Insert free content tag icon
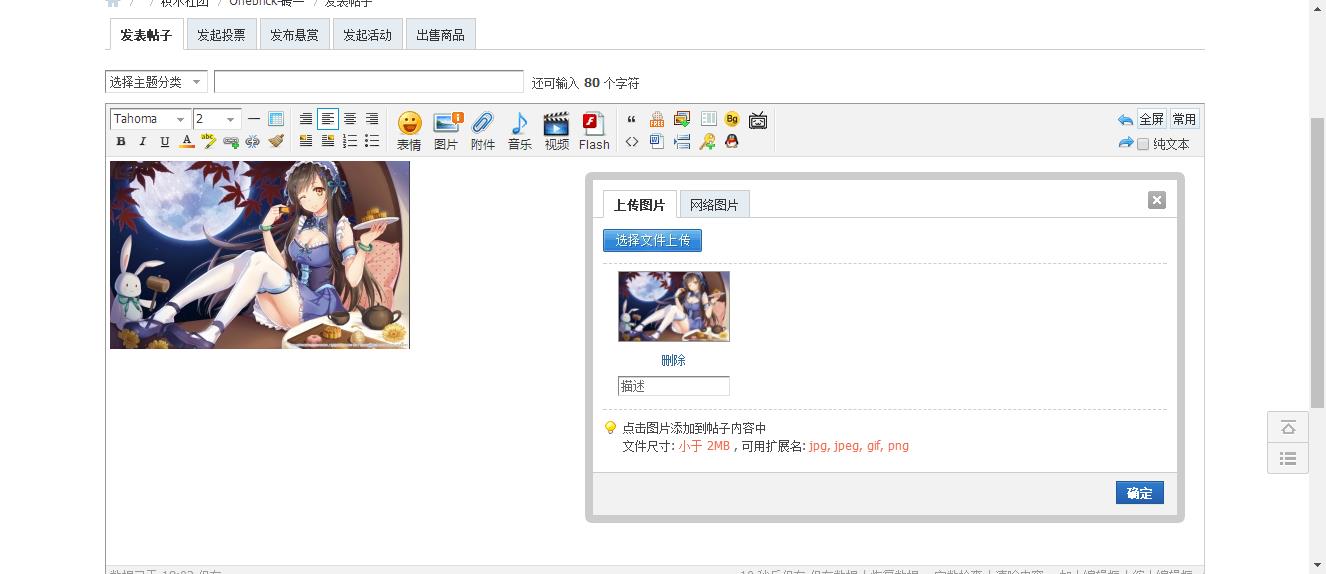This screenshot has height=574, width=1326. click(657, 119)
